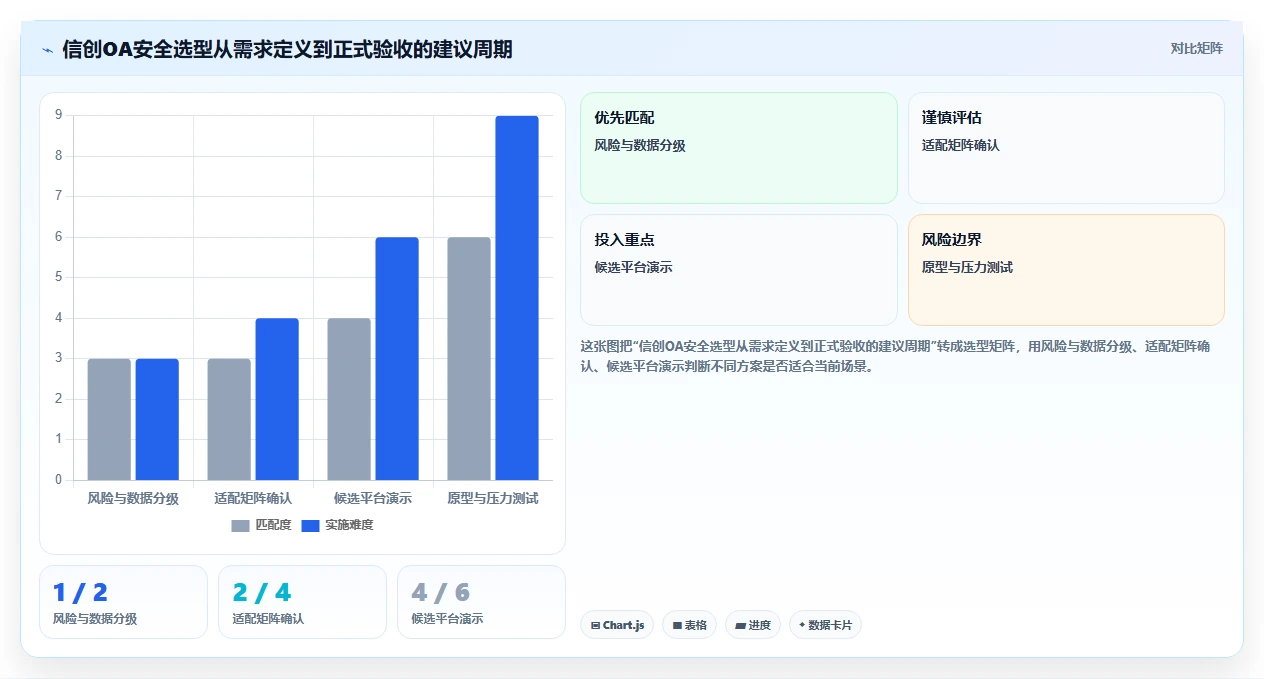Toggle the 匹配度 legend item
1264x679 pixels.
click(x=261, y=525)
